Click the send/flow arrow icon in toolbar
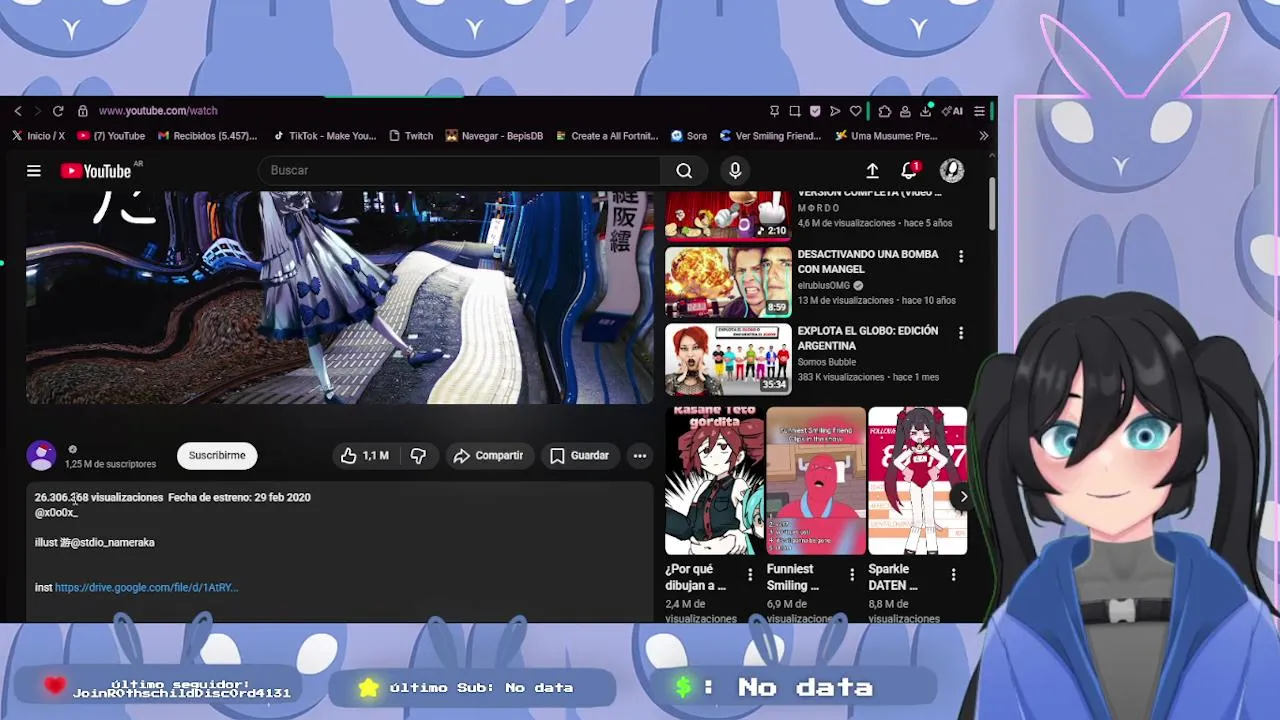Viewport: 1280px width, 720px height. [835, 111]
